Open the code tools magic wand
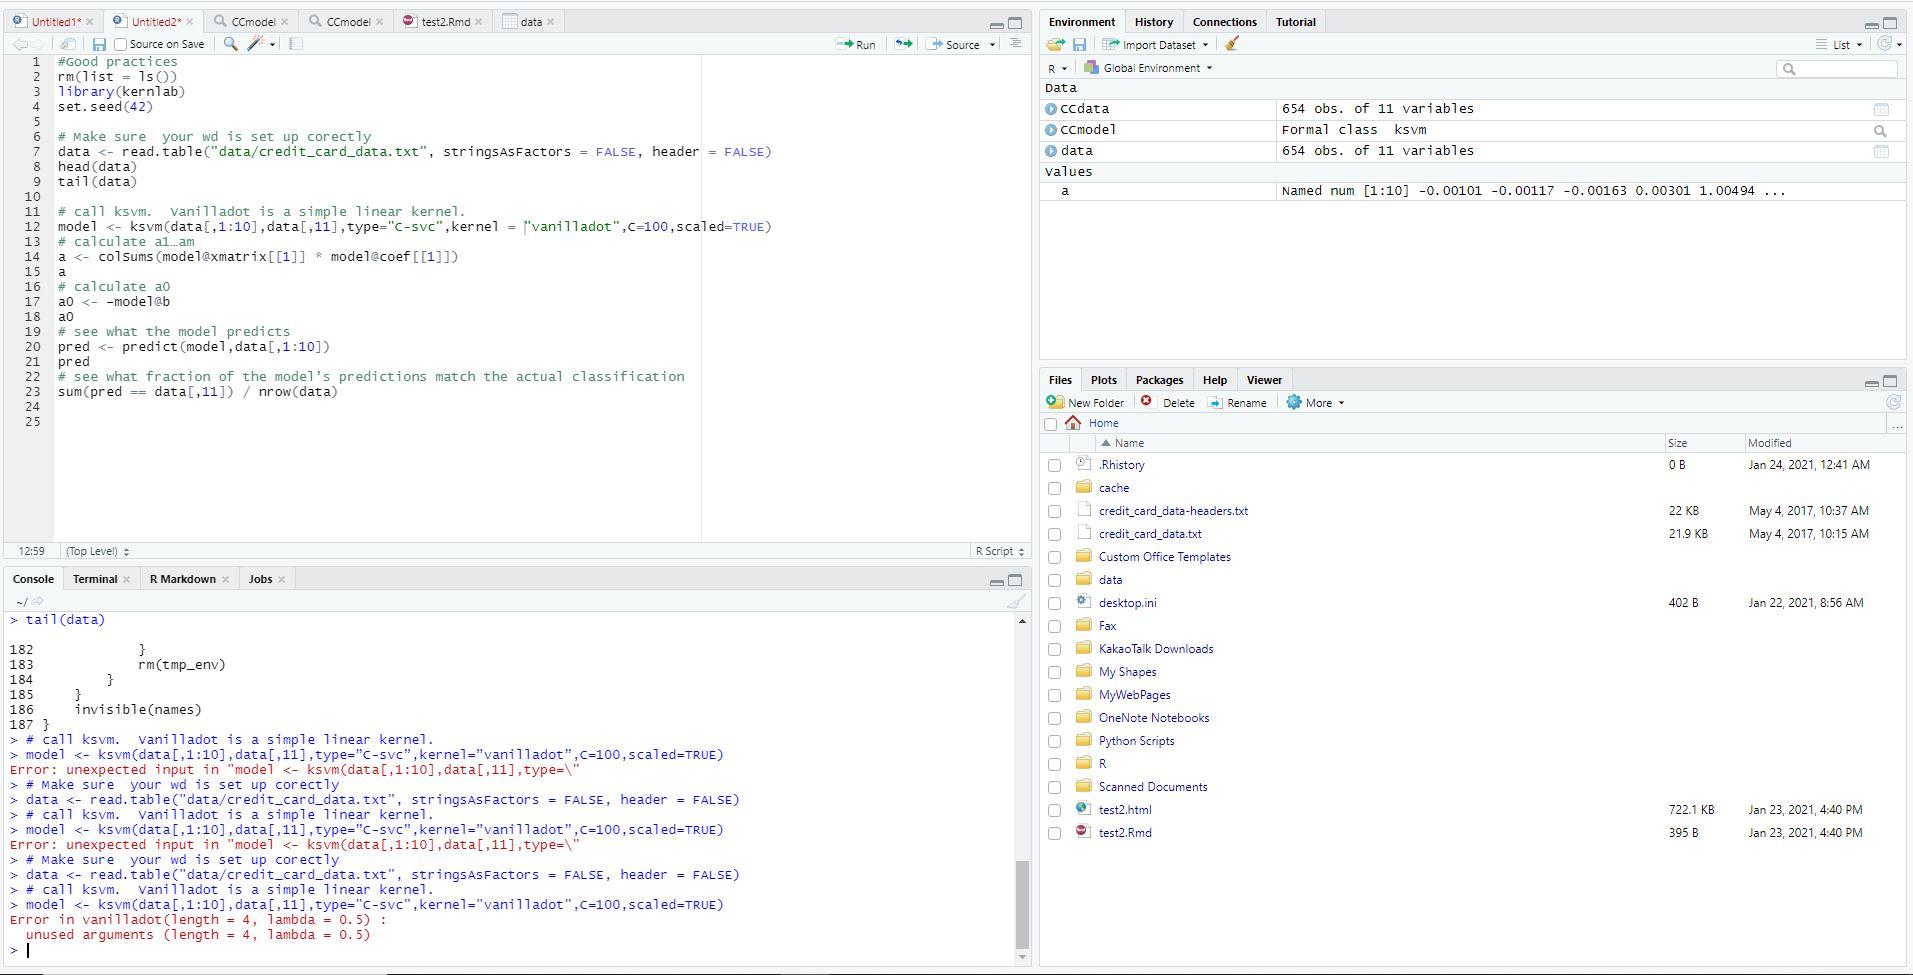The width and height of the screenshot is (1913, 975). [x=258, y=44]
